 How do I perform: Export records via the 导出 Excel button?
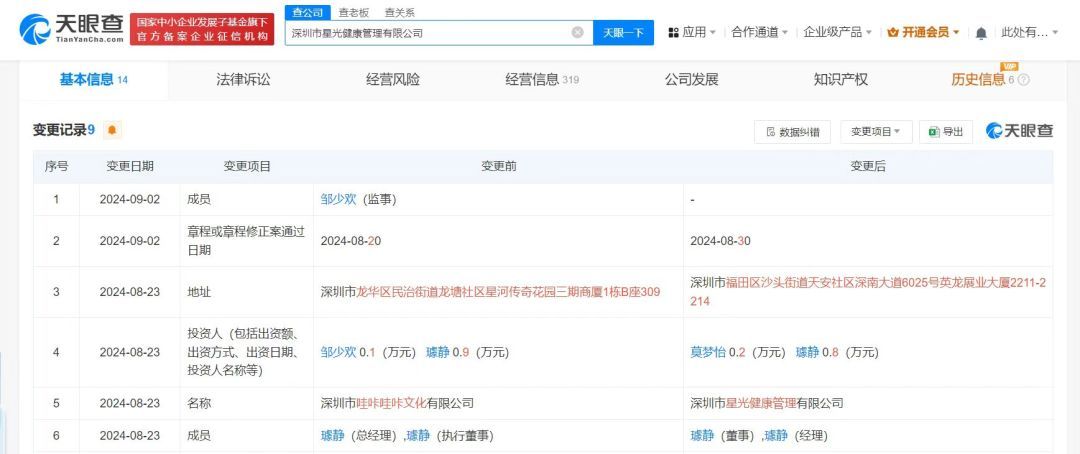point(946,131)
